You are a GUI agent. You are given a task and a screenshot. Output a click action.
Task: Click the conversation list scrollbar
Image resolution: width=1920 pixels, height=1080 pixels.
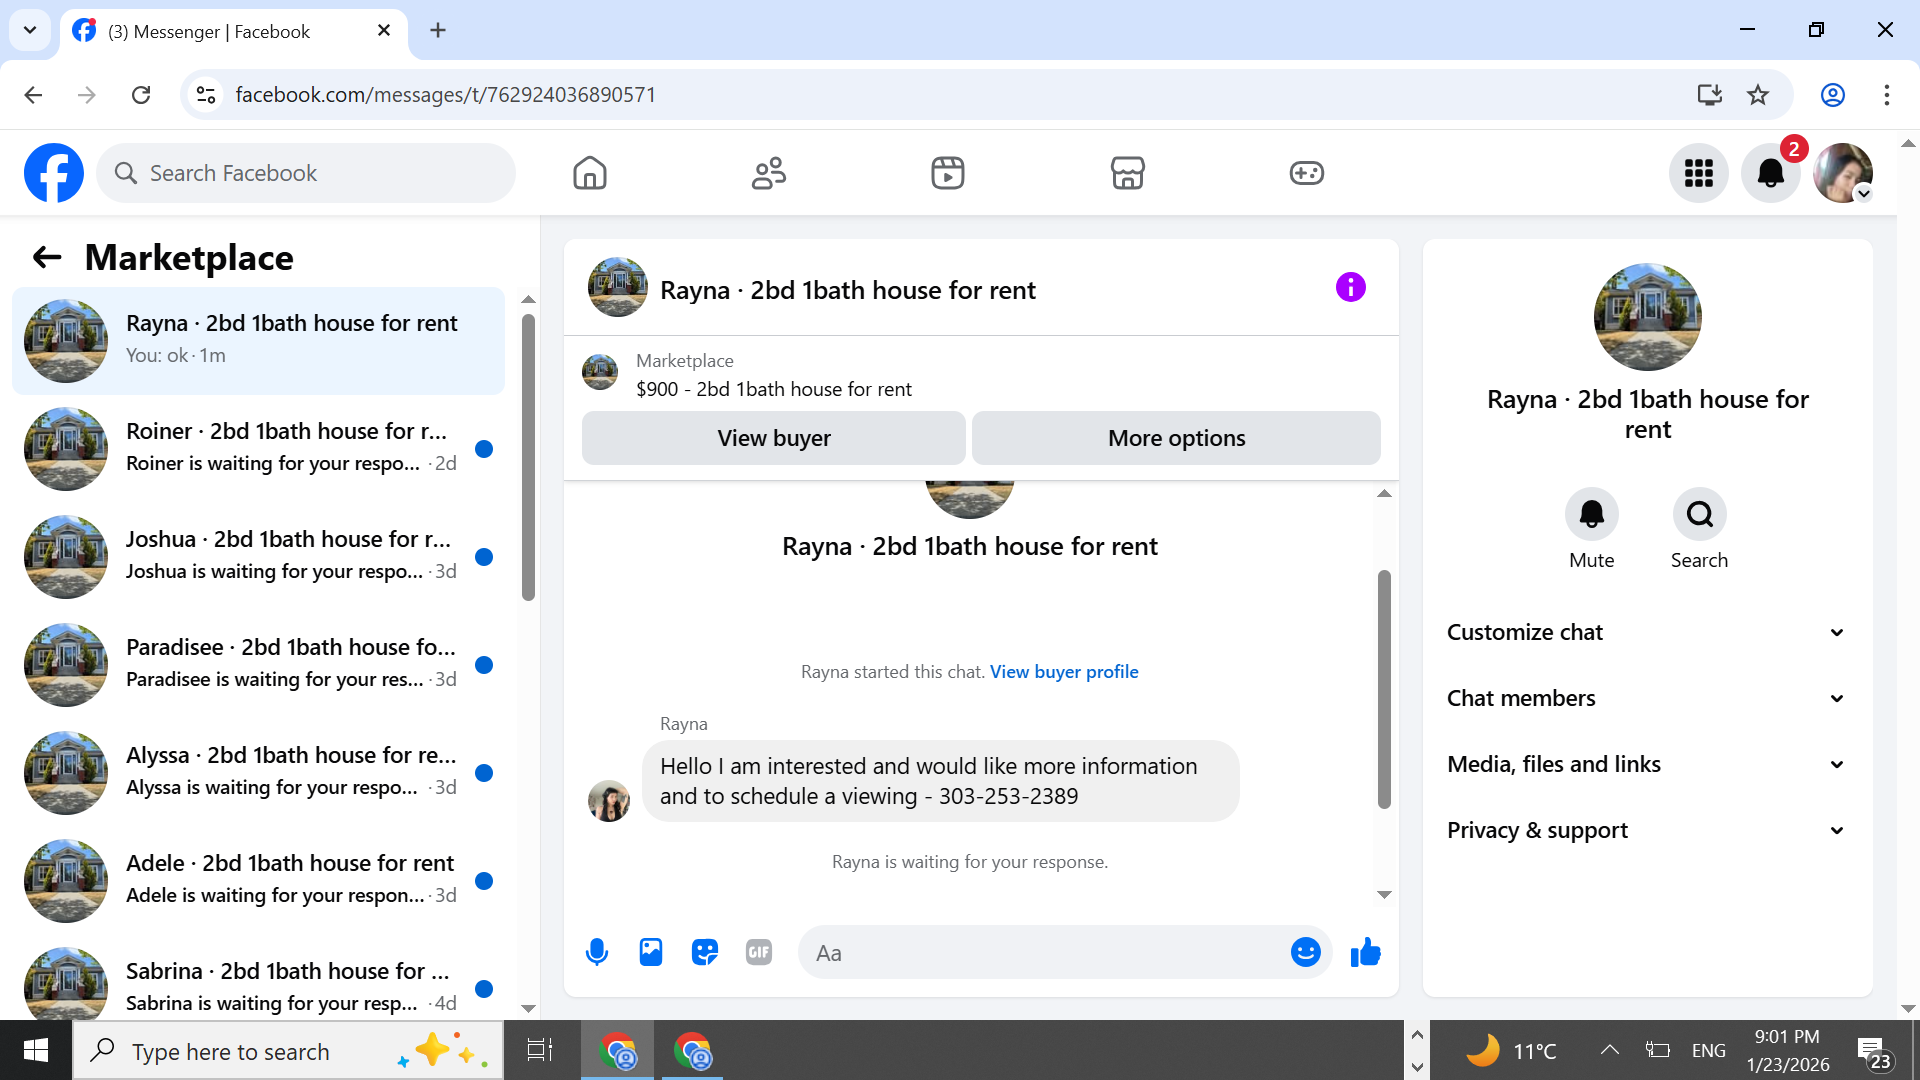coord(528,457)
